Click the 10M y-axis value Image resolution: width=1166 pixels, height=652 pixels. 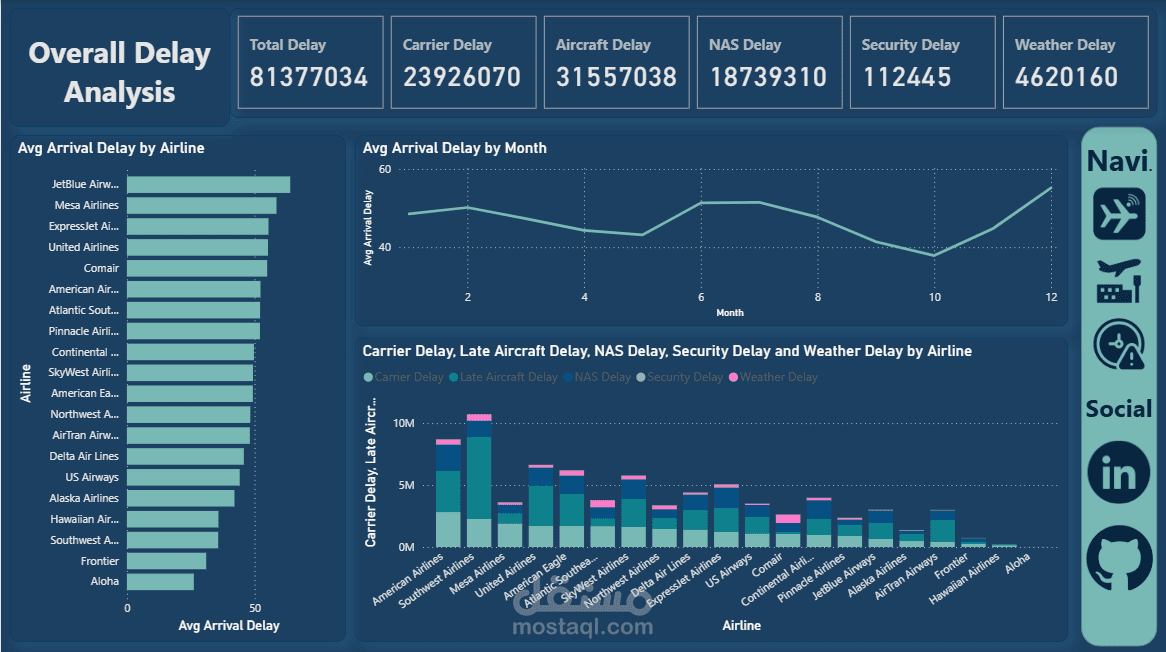click(x=404, y=424)
